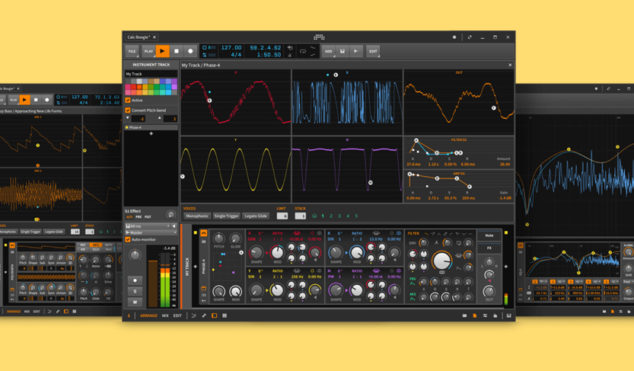Close the Calc Boogie project tab
This screenshot has width=634, height=371.
154,37
